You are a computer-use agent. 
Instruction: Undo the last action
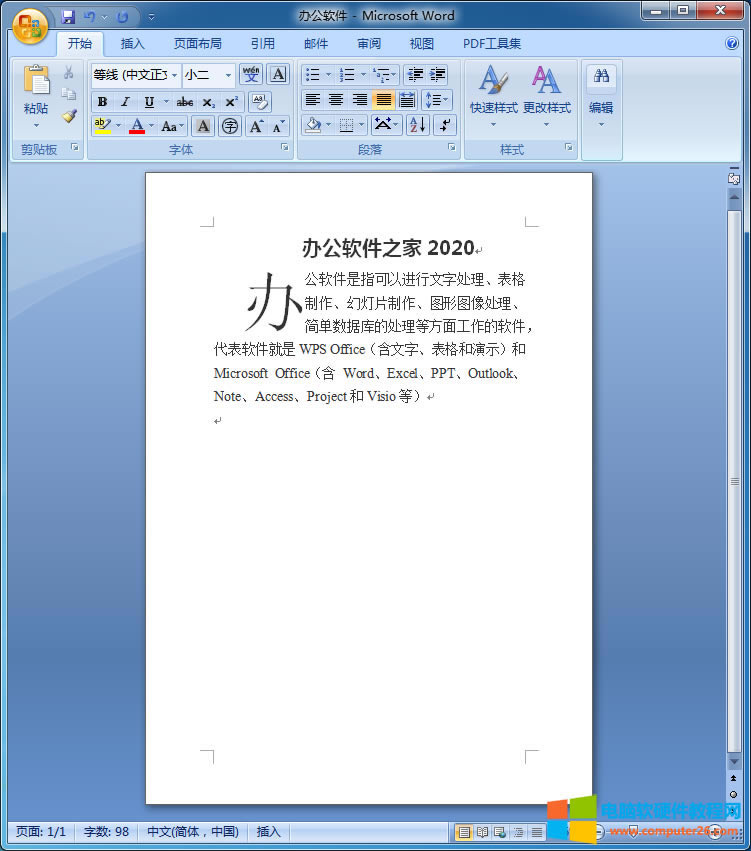pyautogui.click(x=90, y=17)
